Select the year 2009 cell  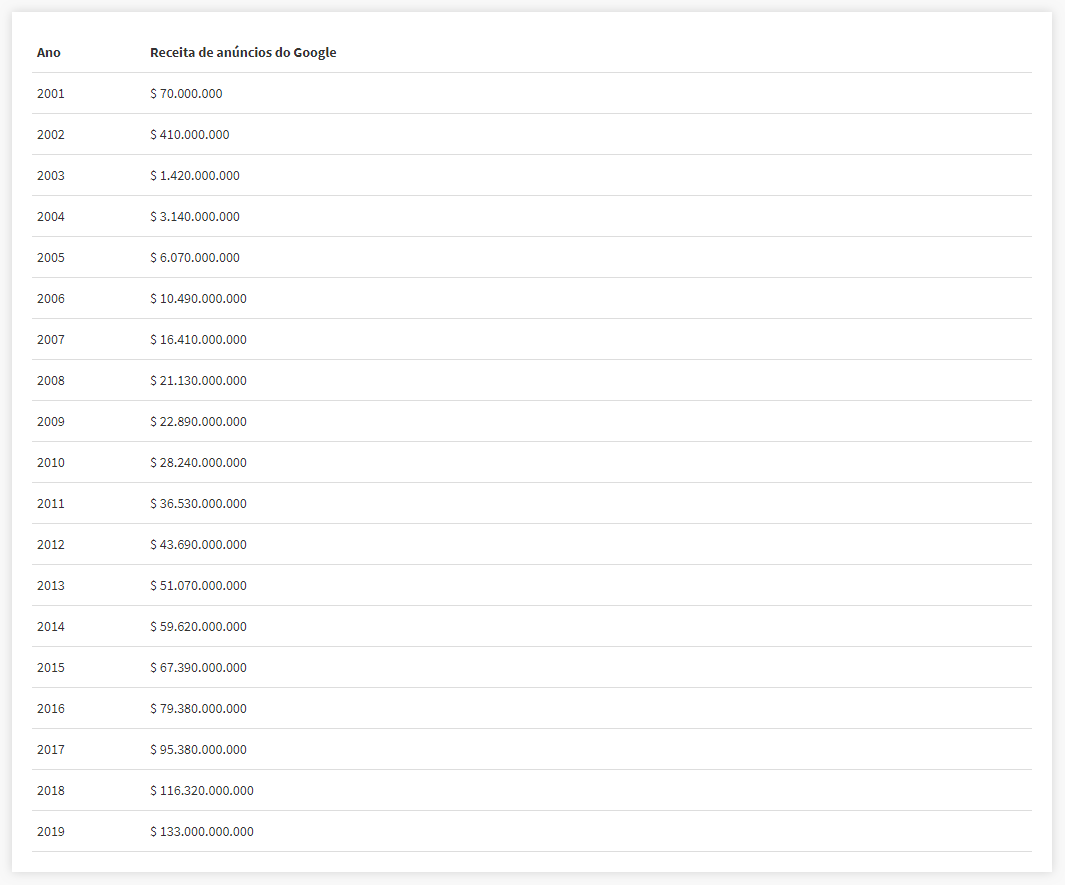click(51, 421)
